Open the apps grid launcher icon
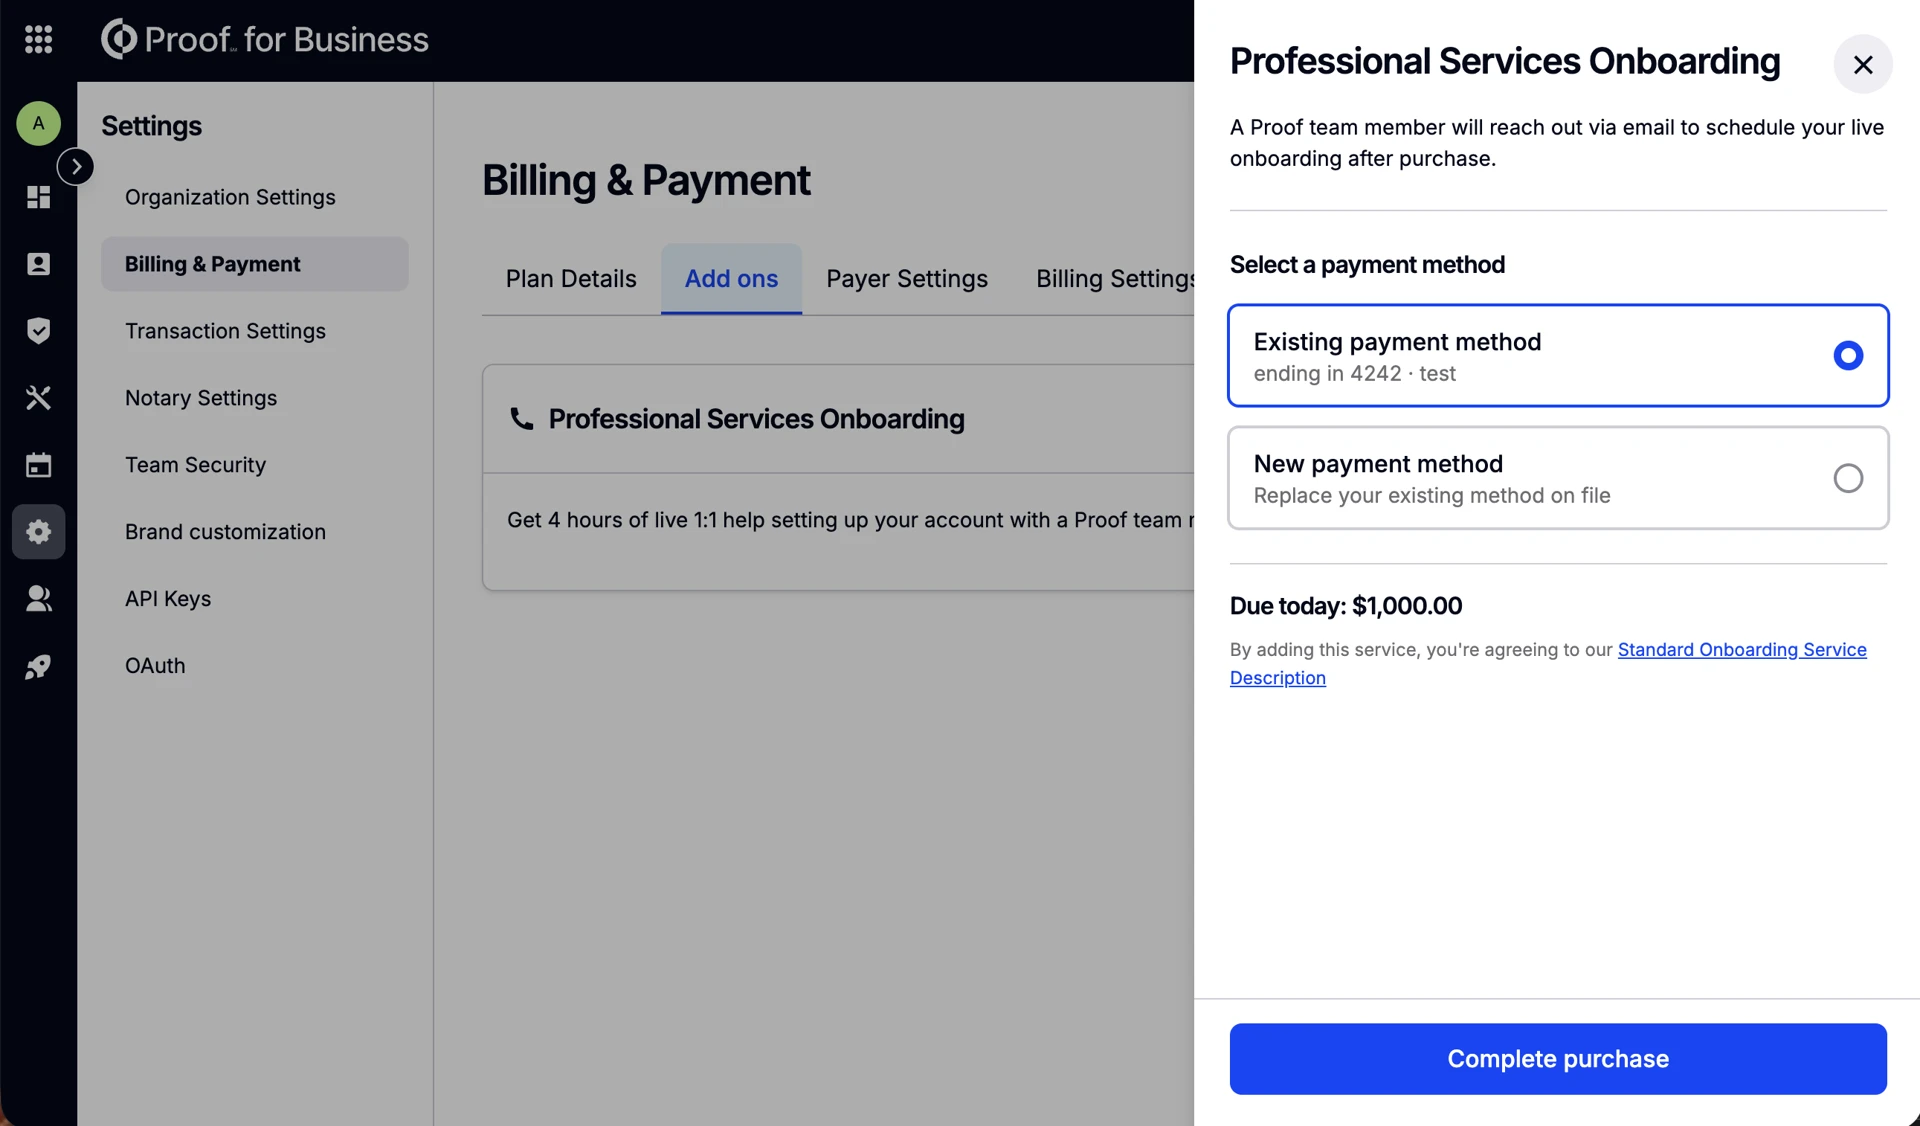The height and width of the screenshot is (1126, 1920). click(38, 39)
